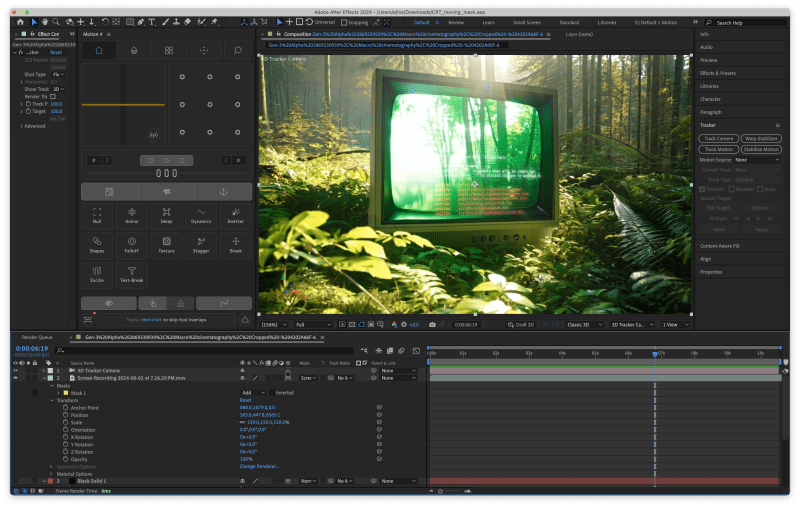The width and height of the screenshot is (800, 507).
Task: Click the Text-Break tool in Motion panel
Action: coord(132,274)
